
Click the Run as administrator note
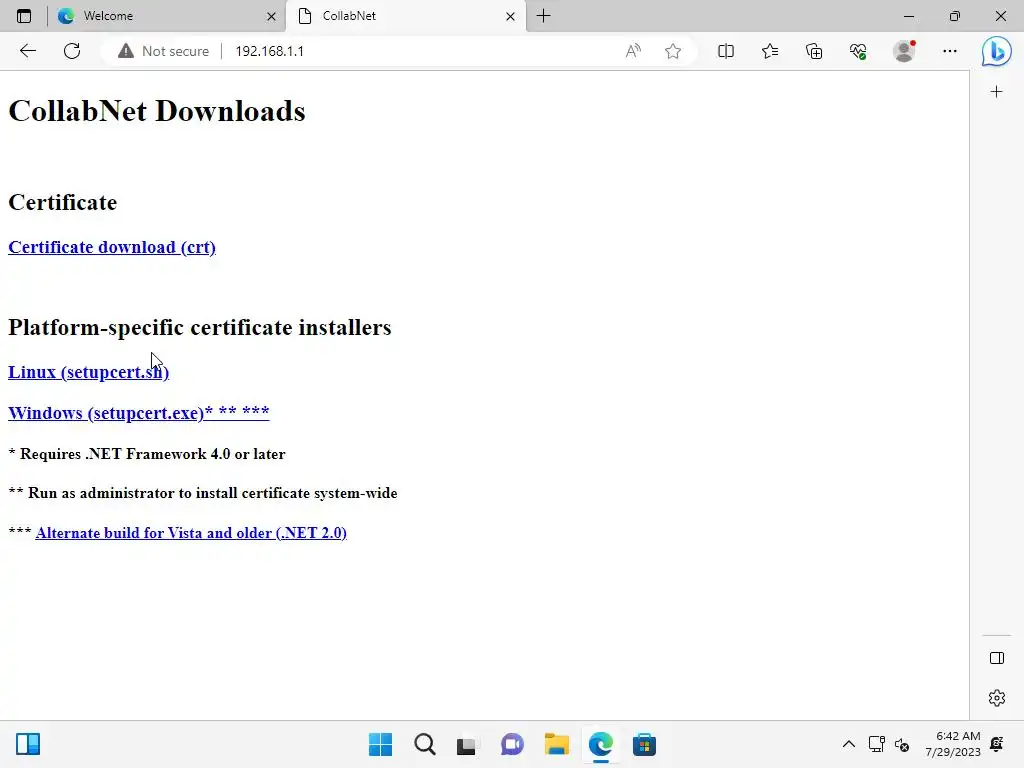click(x=203, y=493)
